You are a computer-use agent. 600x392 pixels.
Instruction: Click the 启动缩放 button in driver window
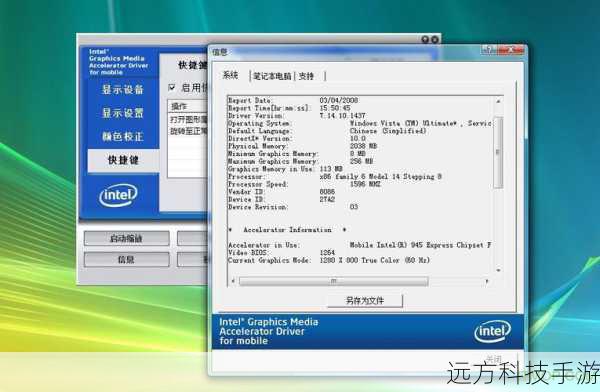126,238
